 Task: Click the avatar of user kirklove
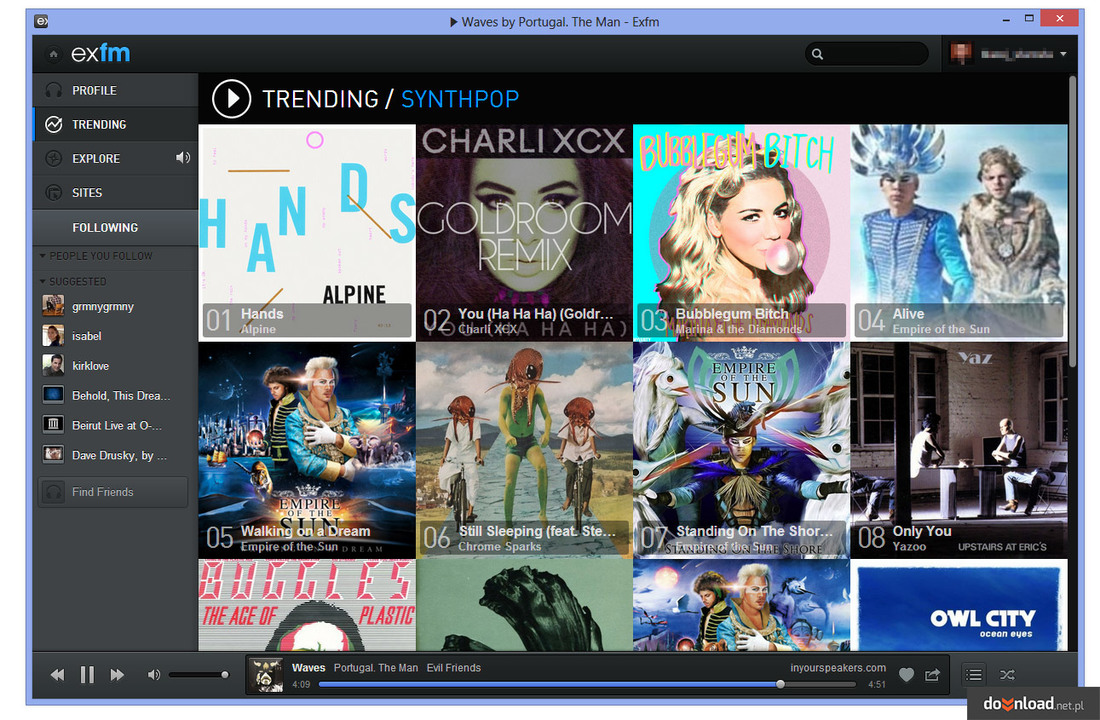click(x=53, y=366)
